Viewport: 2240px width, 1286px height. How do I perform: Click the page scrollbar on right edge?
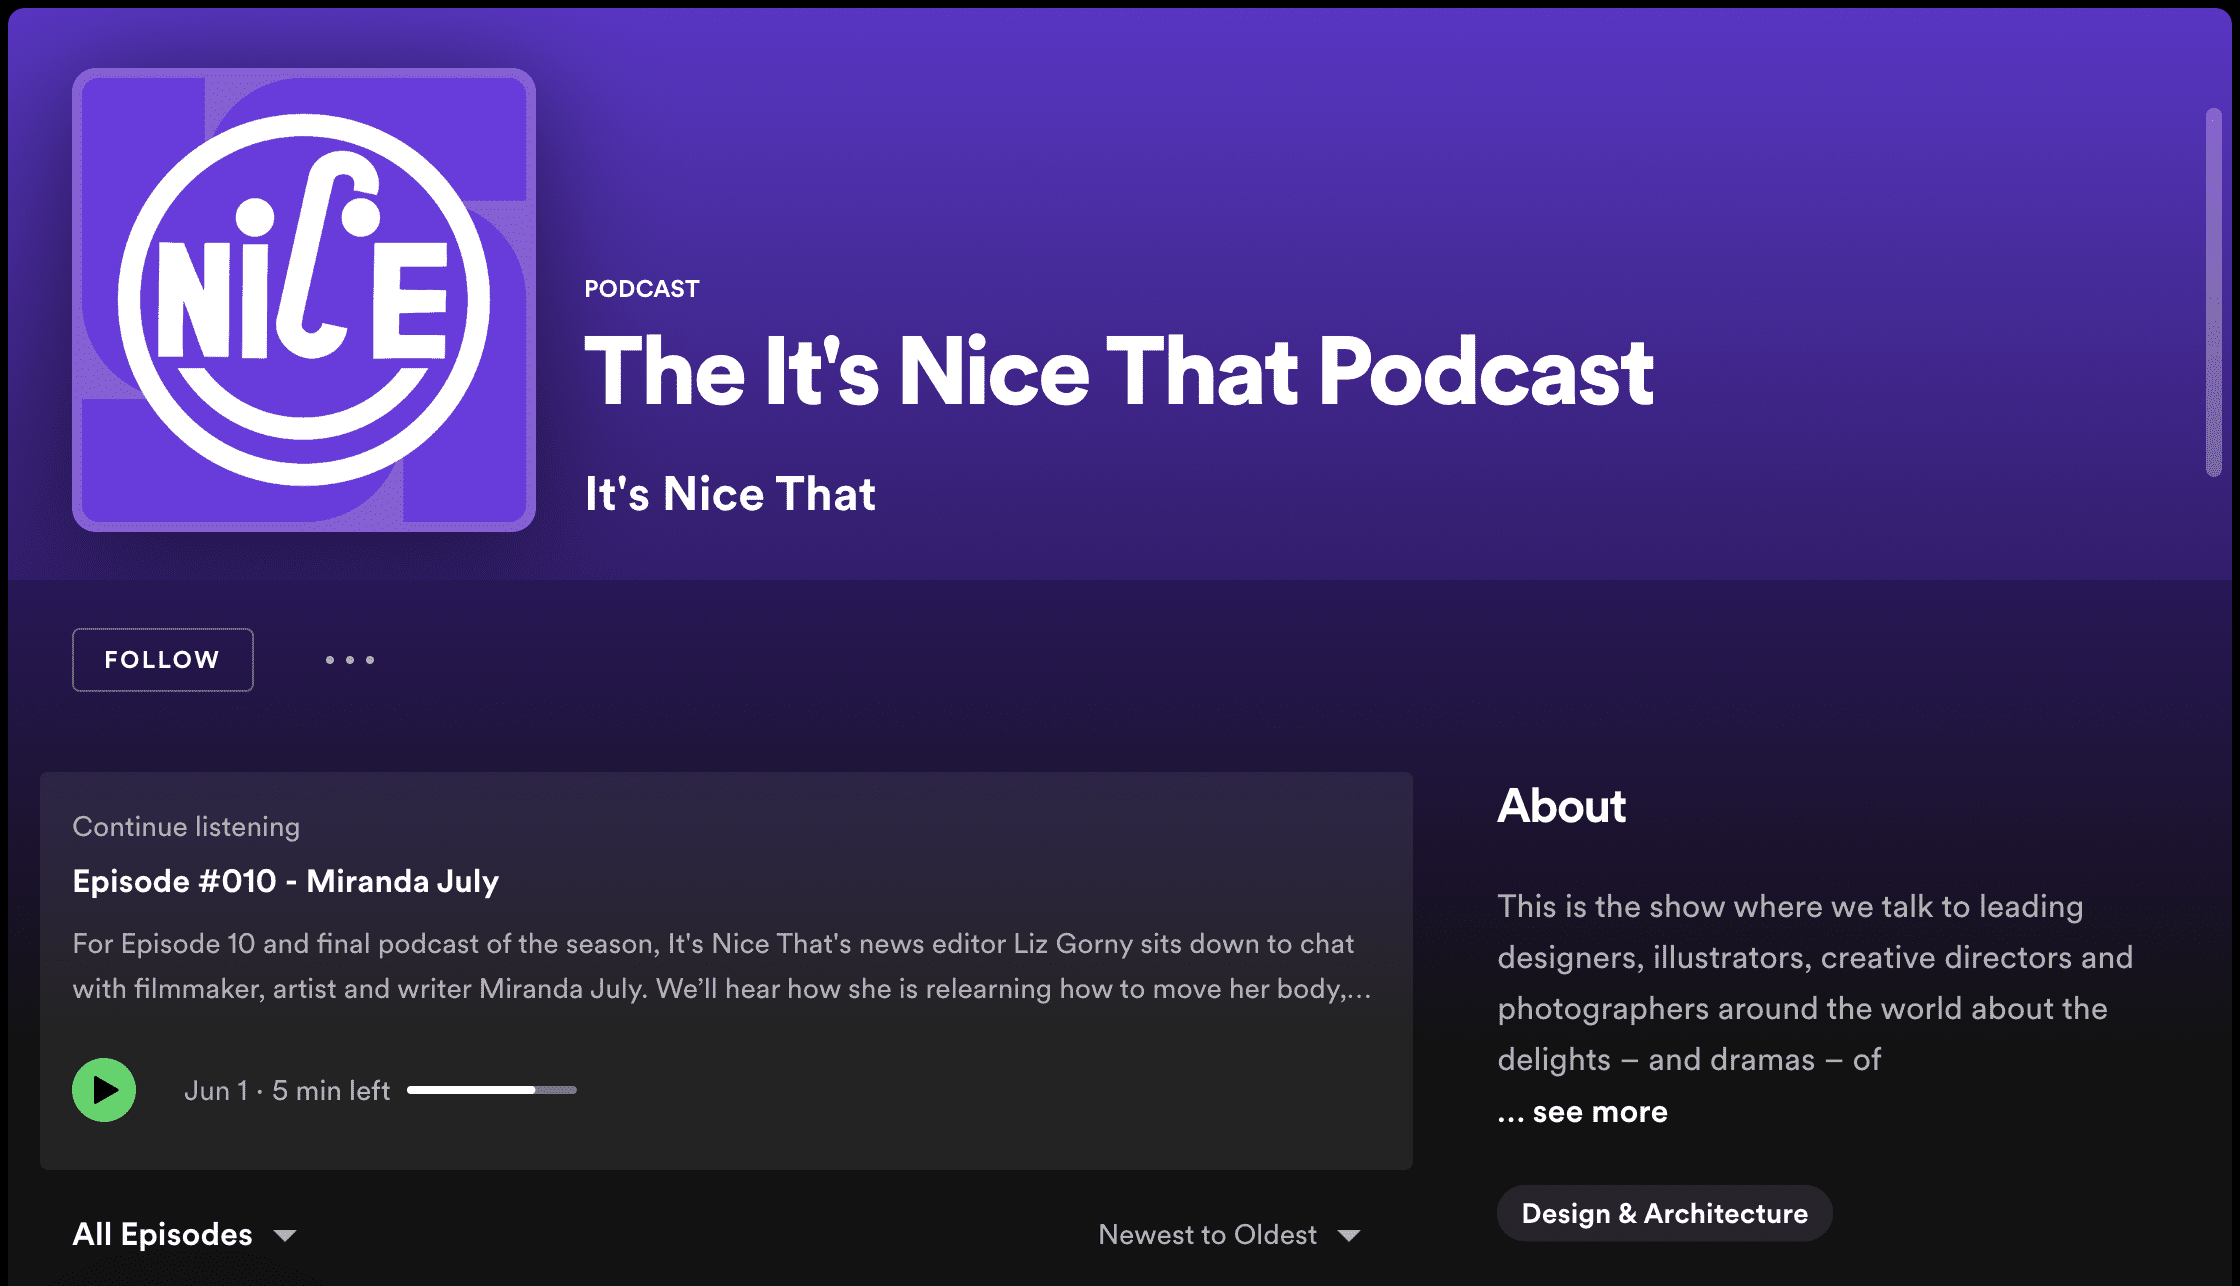point(2213,292)
